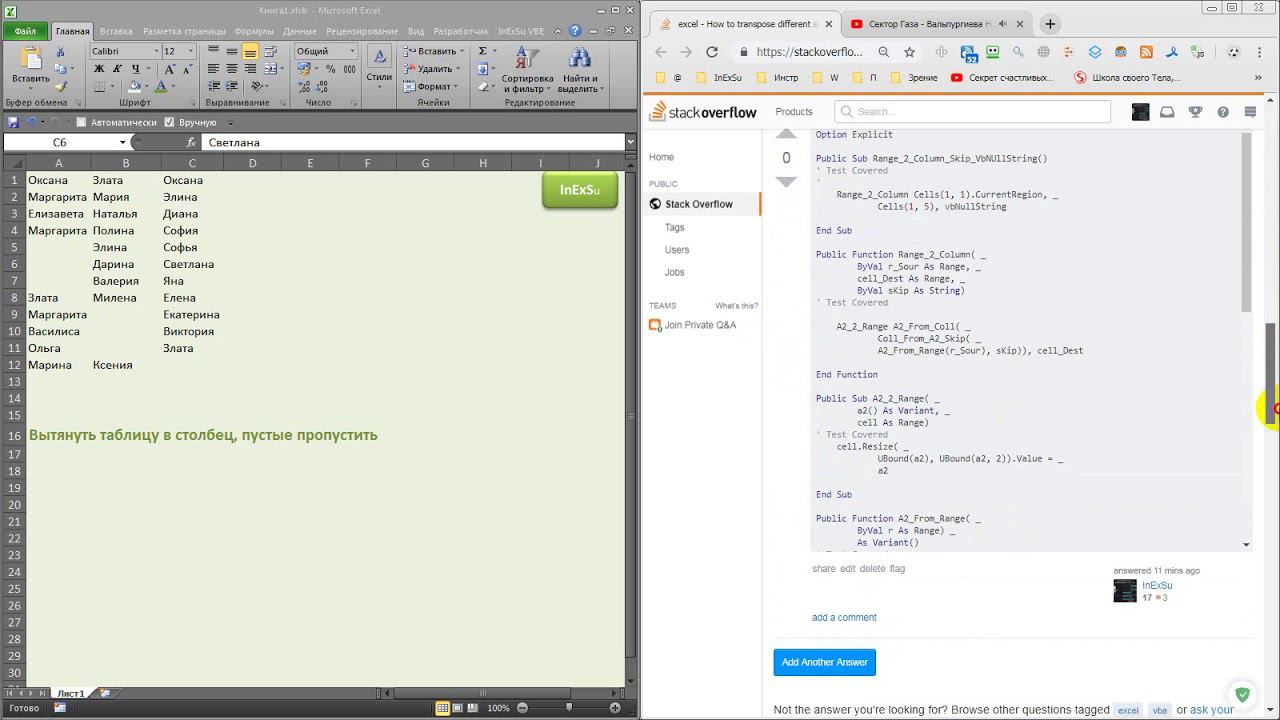The width and height of the screenshot is (1280, 720).
Task: Click the insert function fx icon
Action: point(191,143)
